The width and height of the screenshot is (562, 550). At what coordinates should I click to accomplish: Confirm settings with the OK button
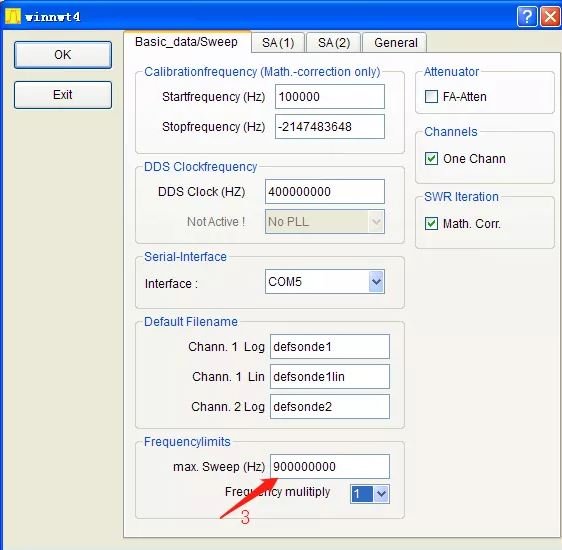click(63, 55)
